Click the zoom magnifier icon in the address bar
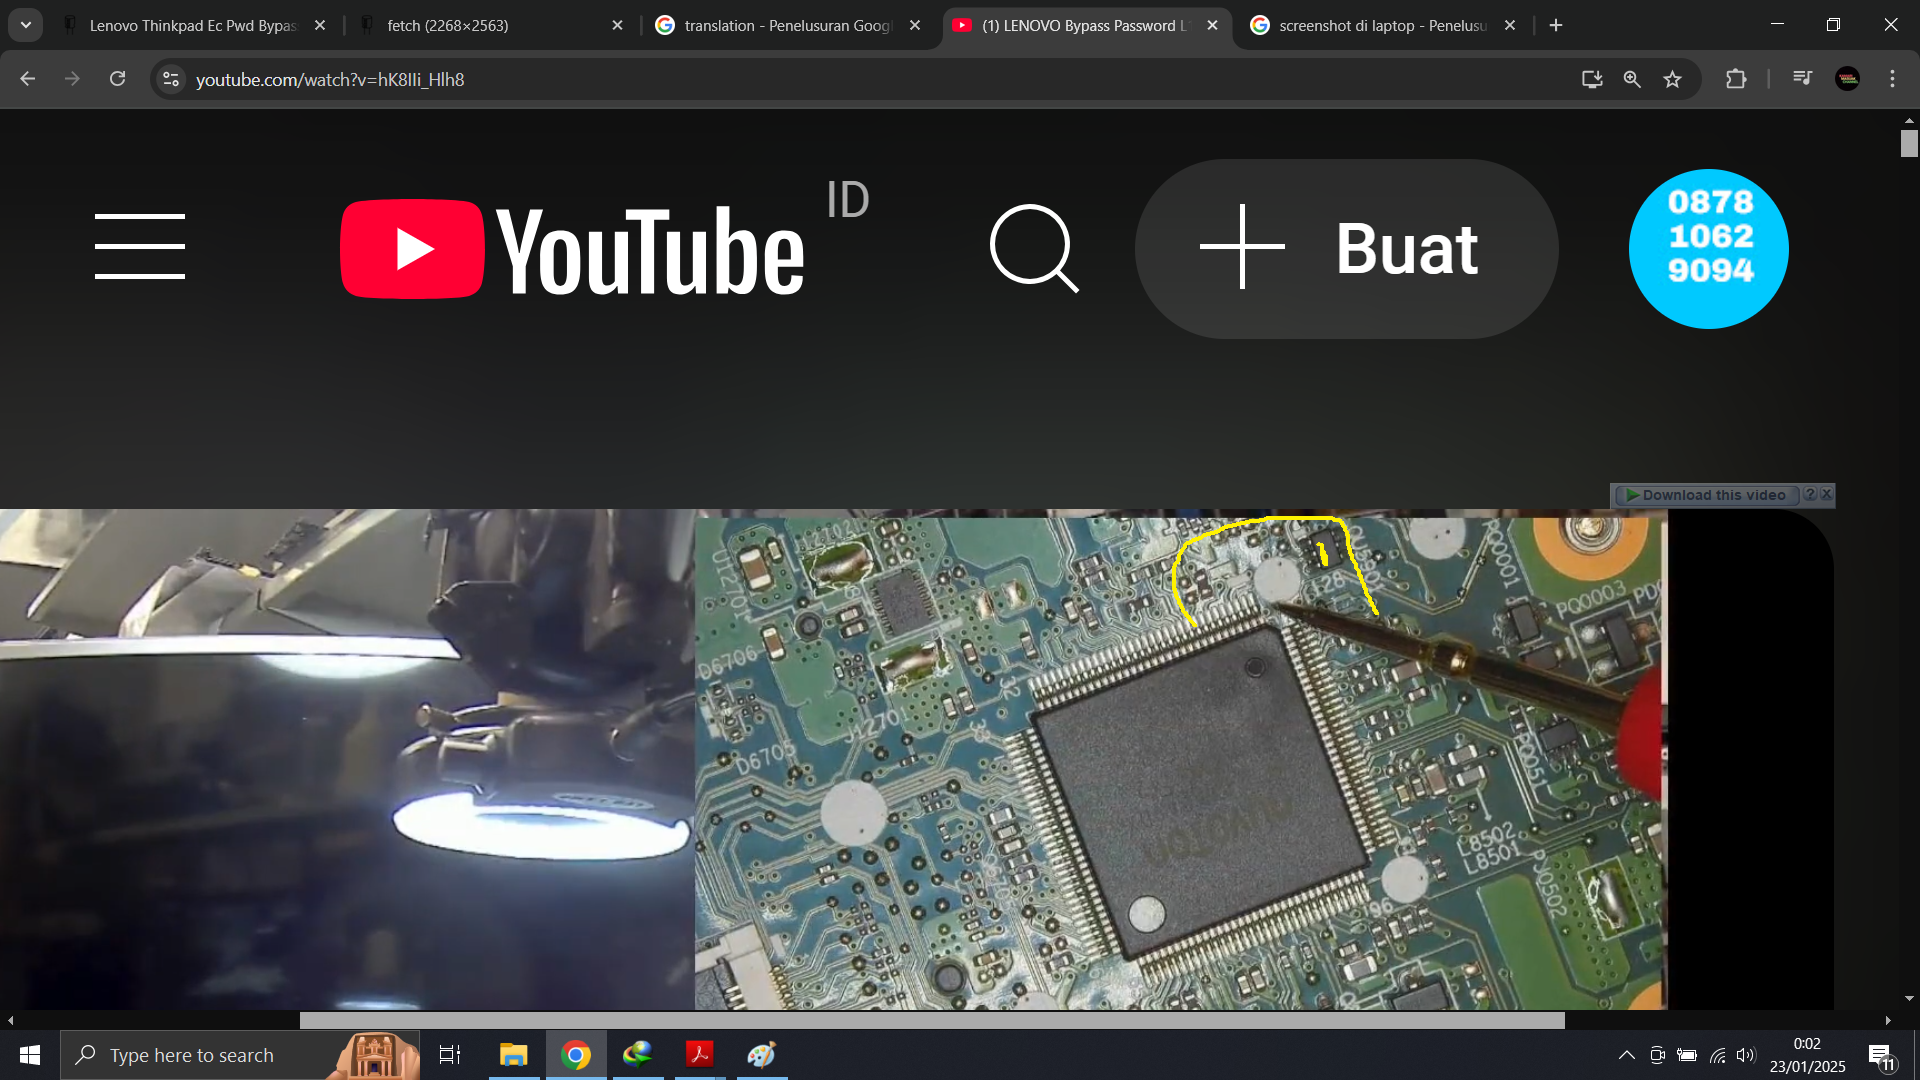 [1632, 79]
